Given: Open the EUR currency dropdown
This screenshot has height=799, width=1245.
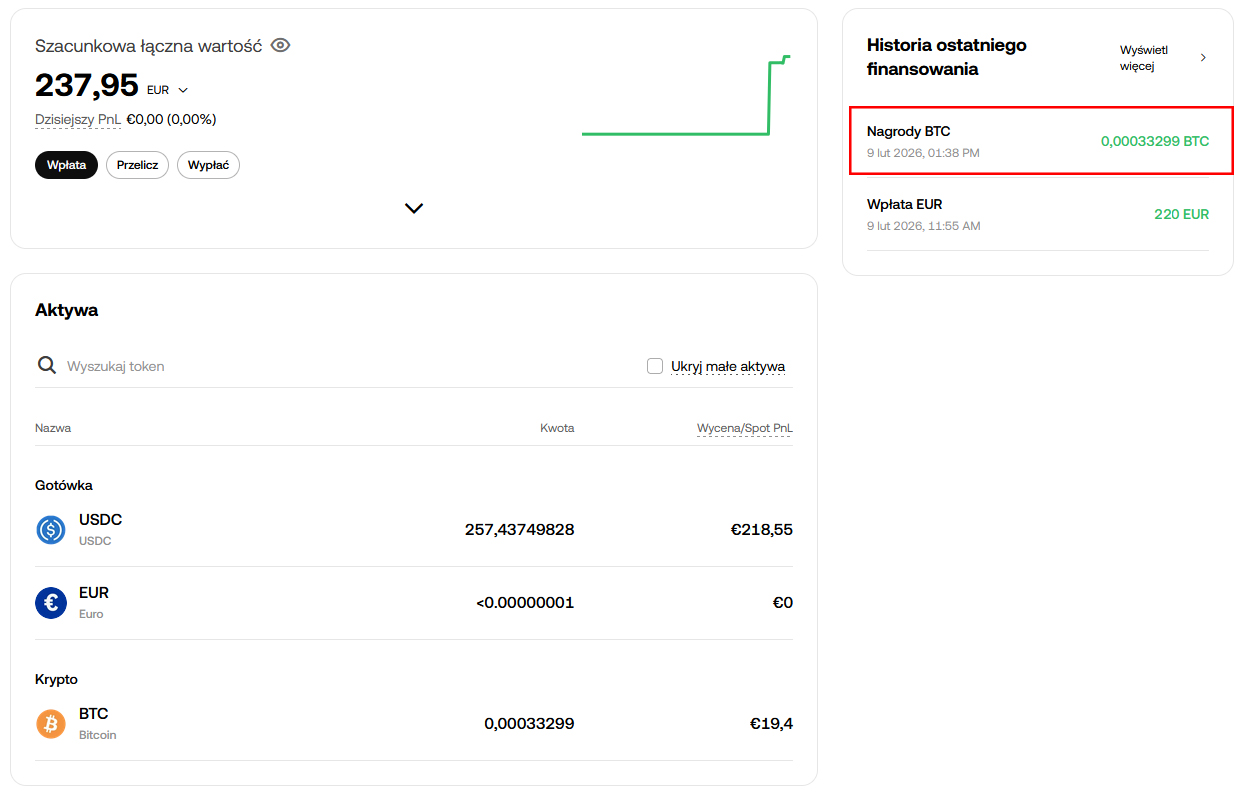Looking at the screenshot, I should [x=168, y=90].
